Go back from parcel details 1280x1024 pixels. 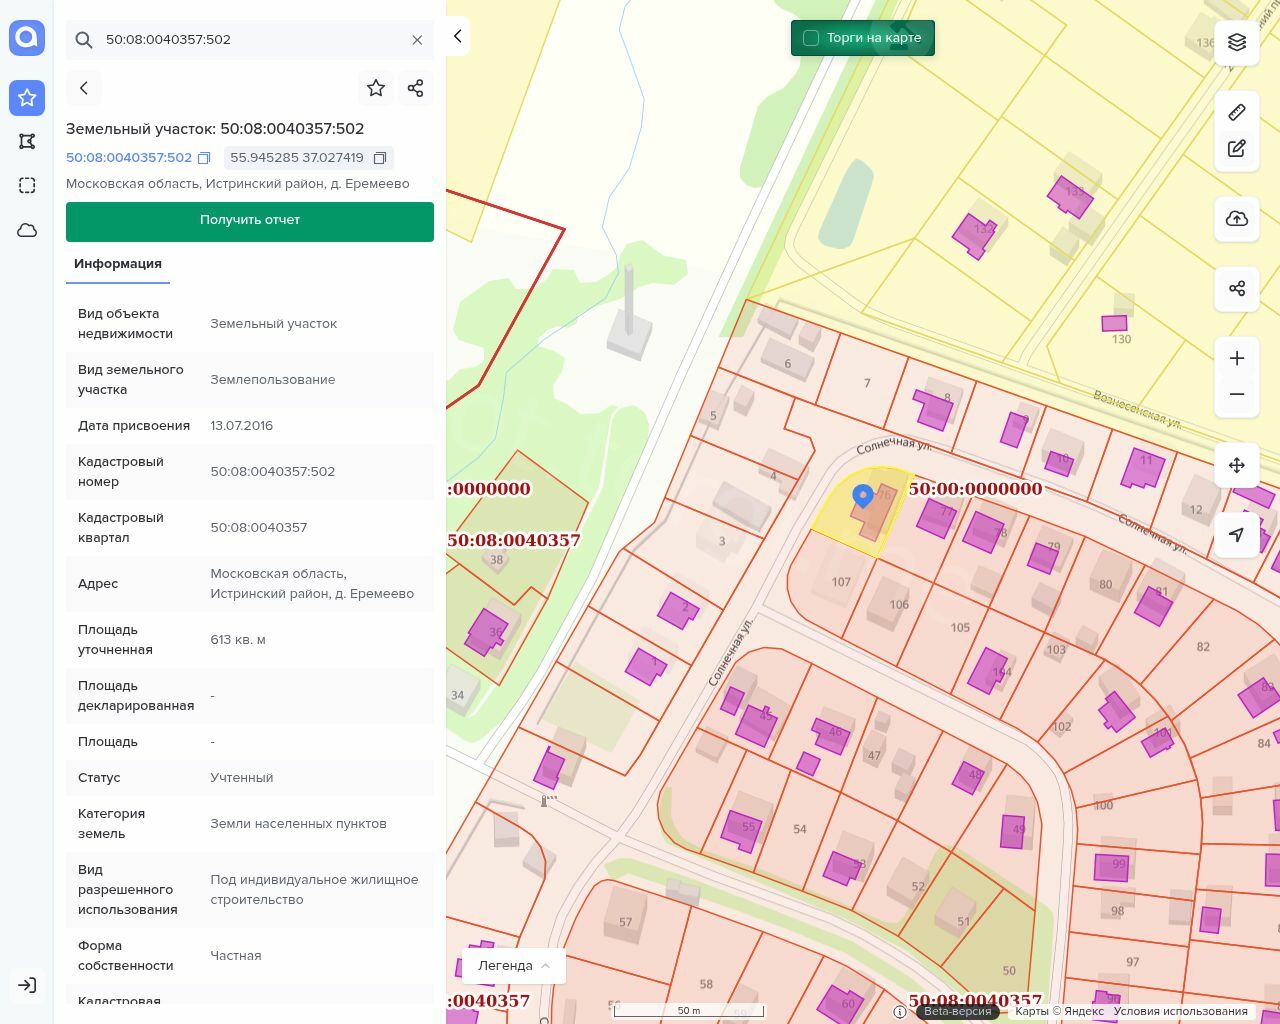tap(84, 88)
